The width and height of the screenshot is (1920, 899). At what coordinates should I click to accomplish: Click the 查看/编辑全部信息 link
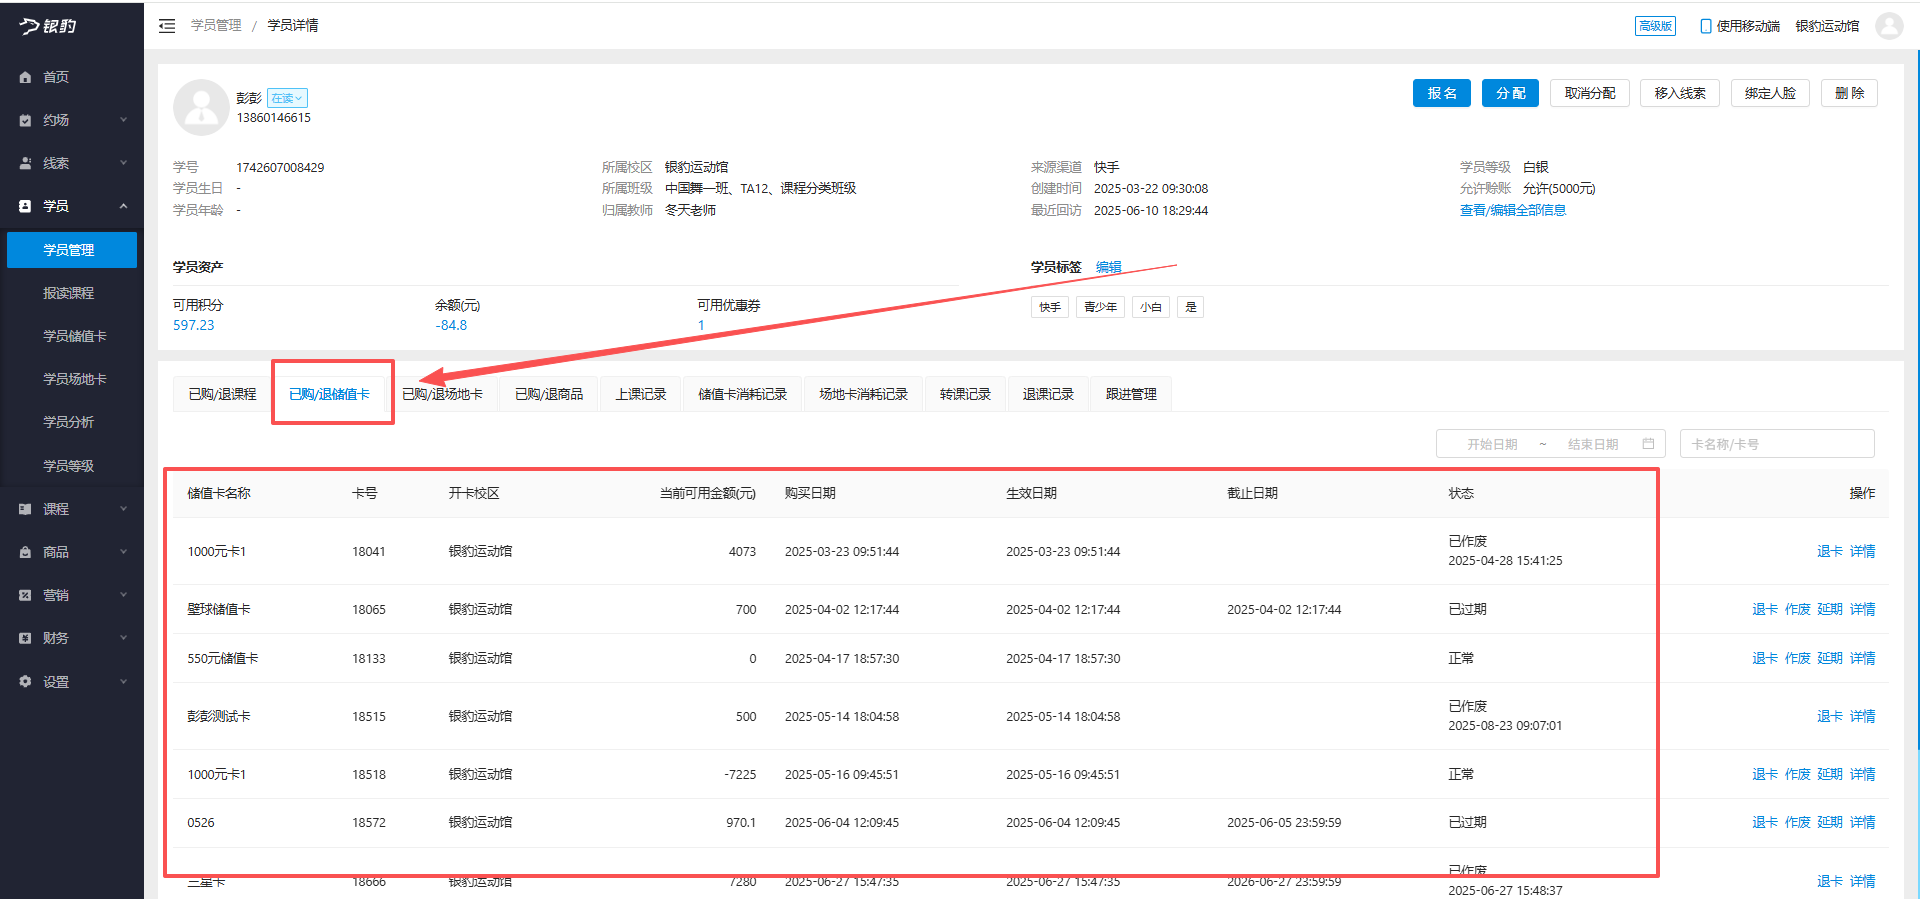1512,210
